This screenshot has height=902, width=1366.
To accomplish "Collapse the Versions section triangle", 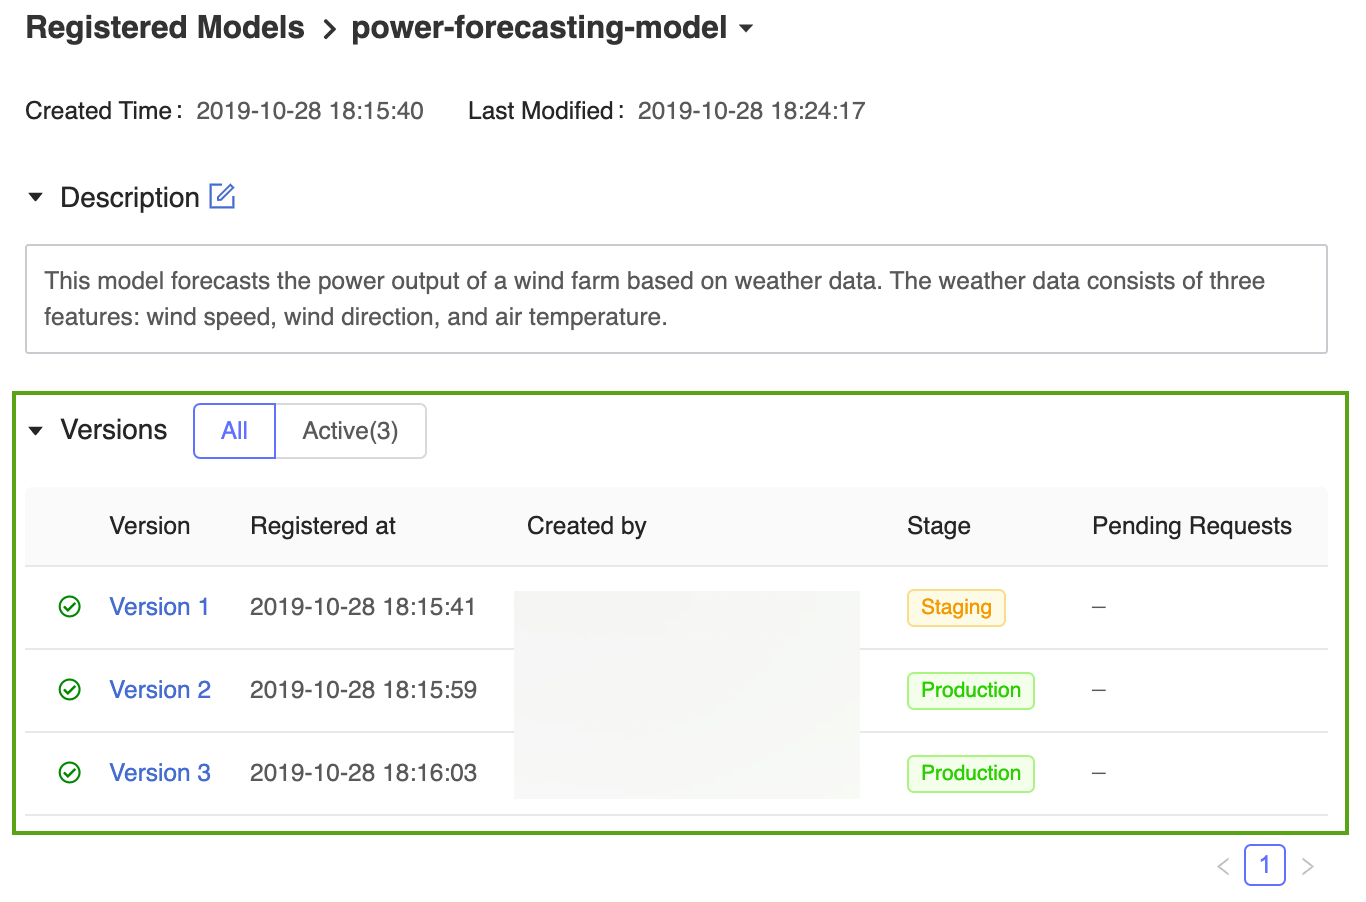I will [x=36, y=431].
